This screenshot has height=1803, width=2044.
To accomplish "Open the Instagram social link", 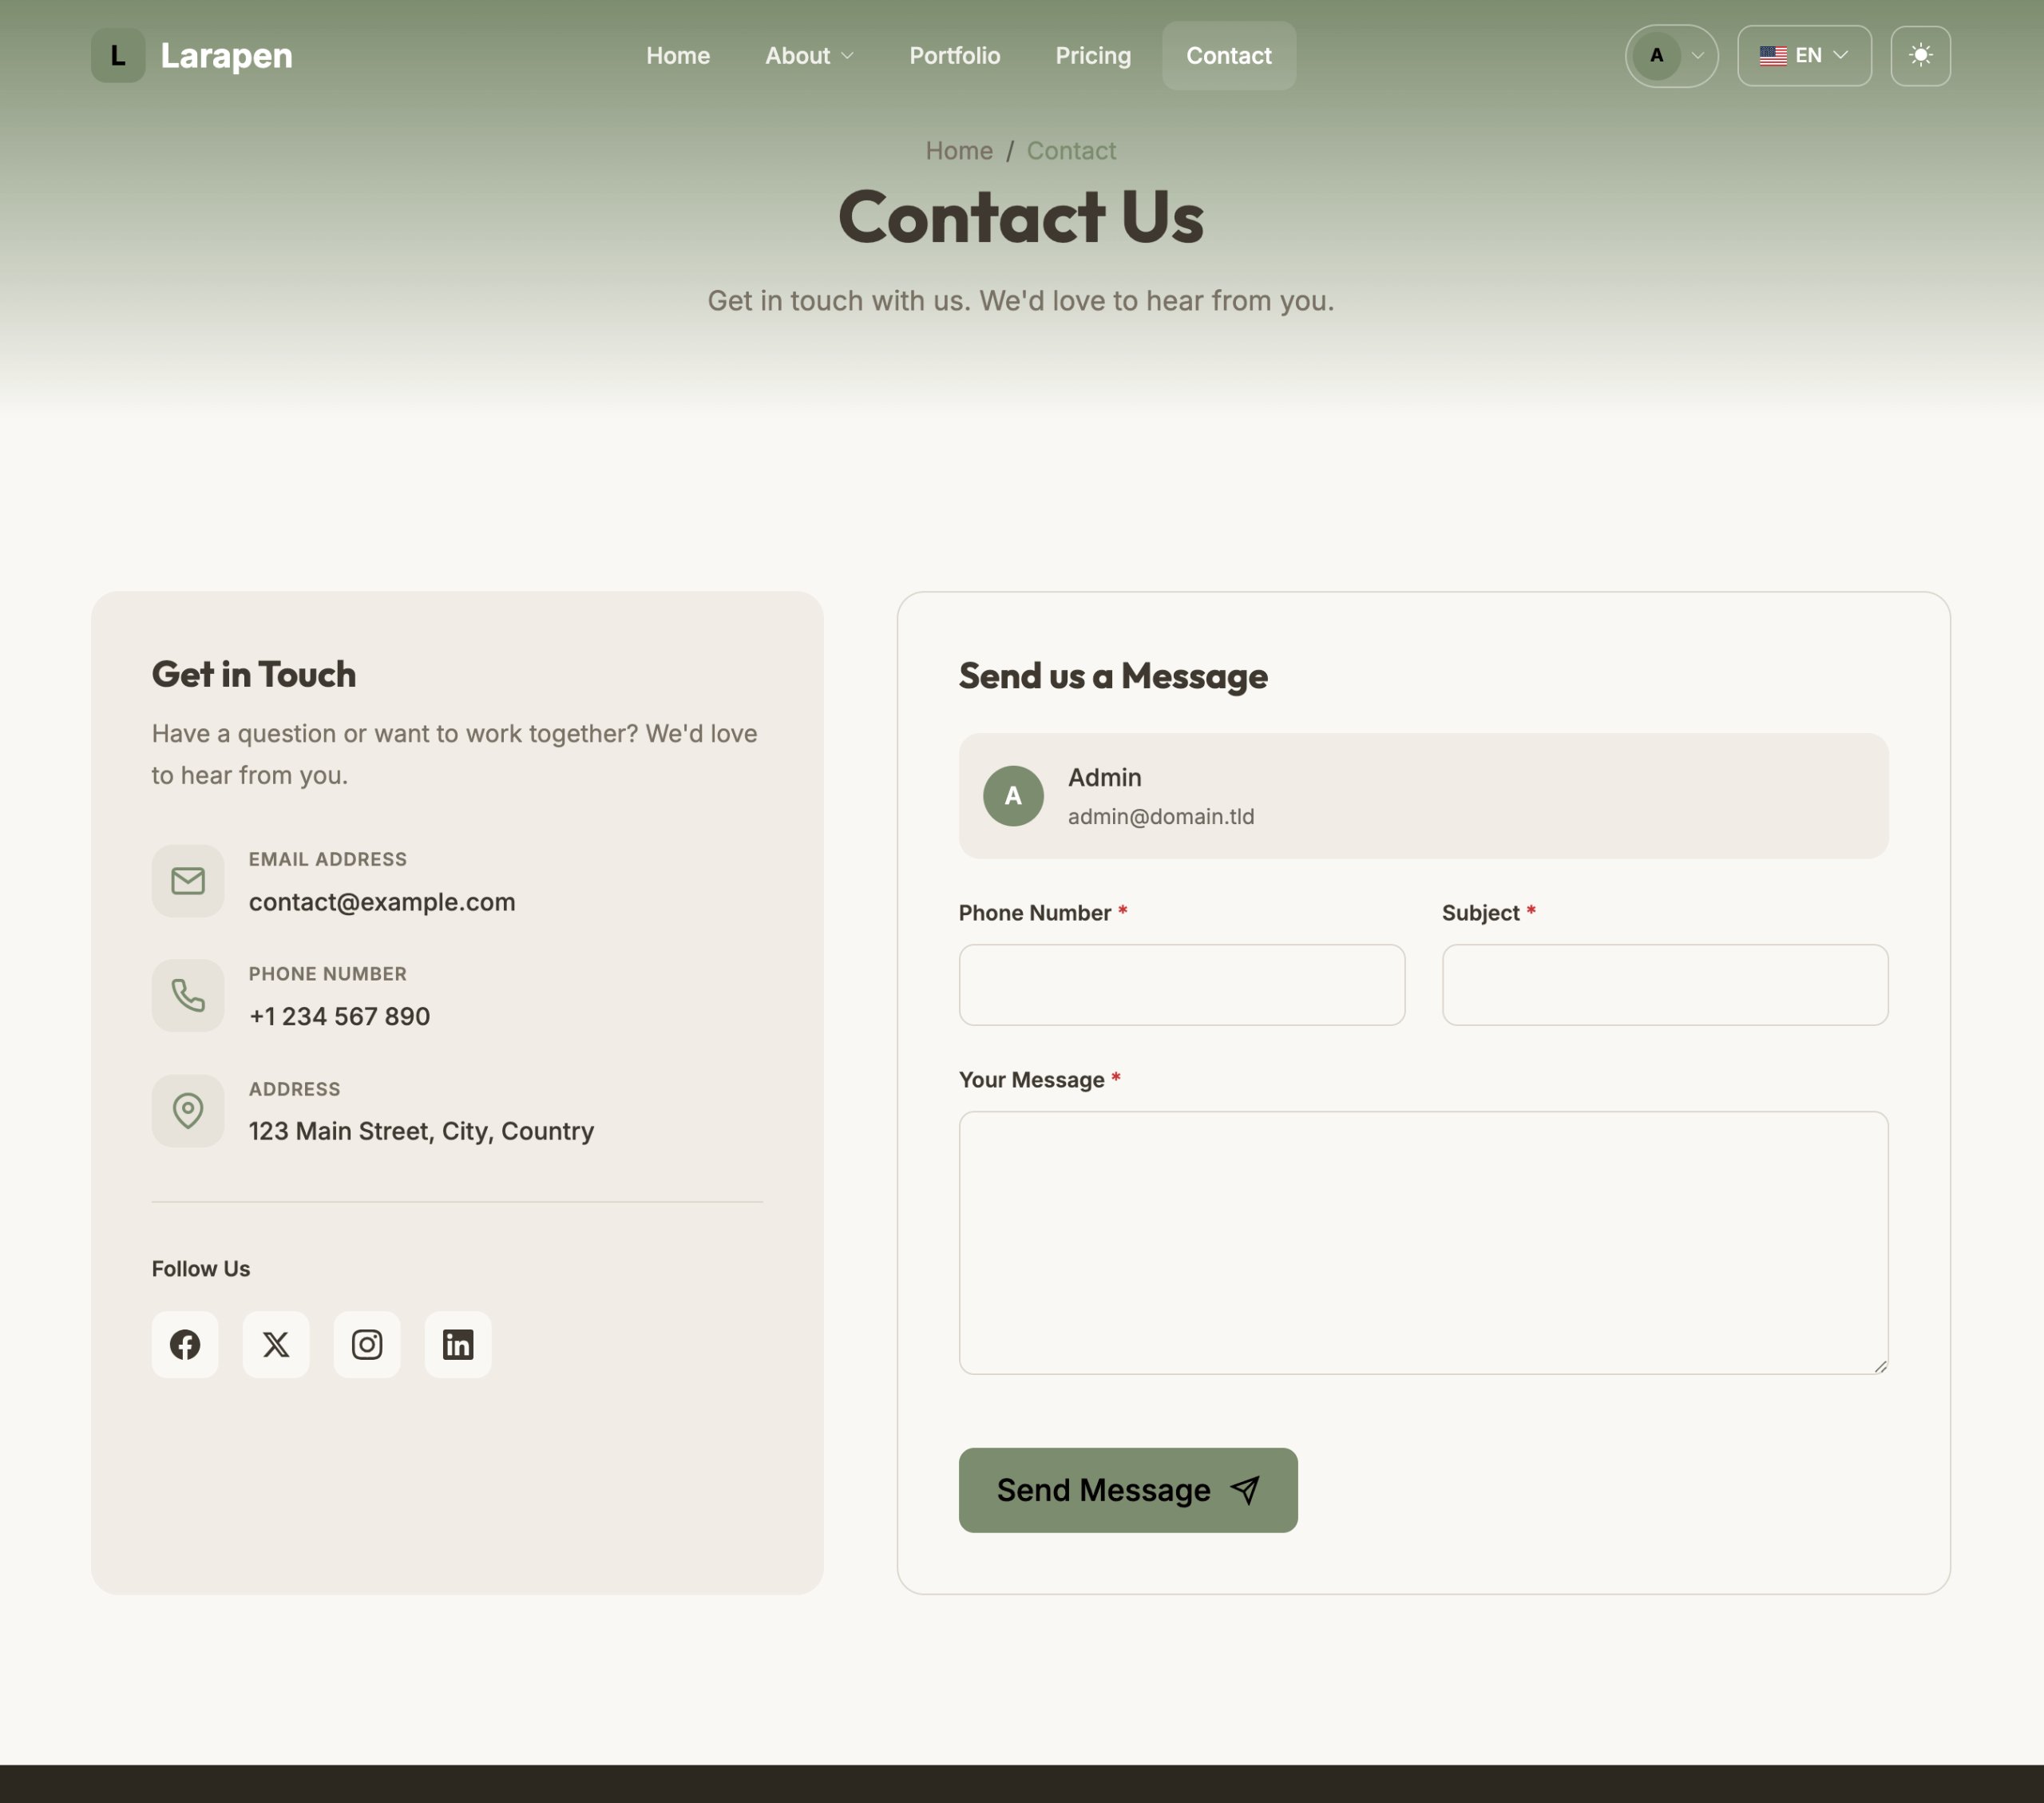I will point(367,1344).
